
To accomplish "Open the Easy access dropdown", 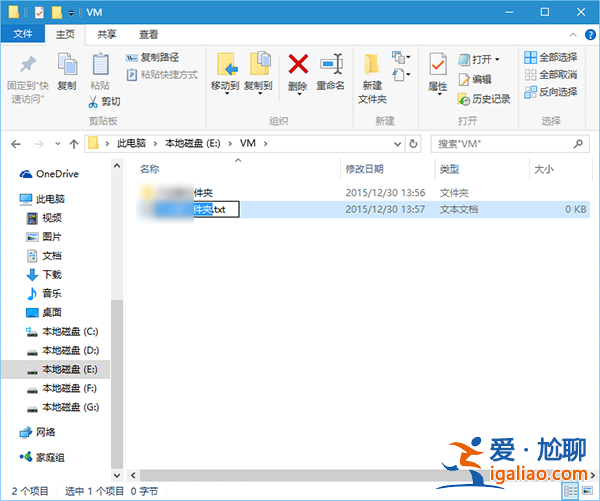I will point(401,74).
